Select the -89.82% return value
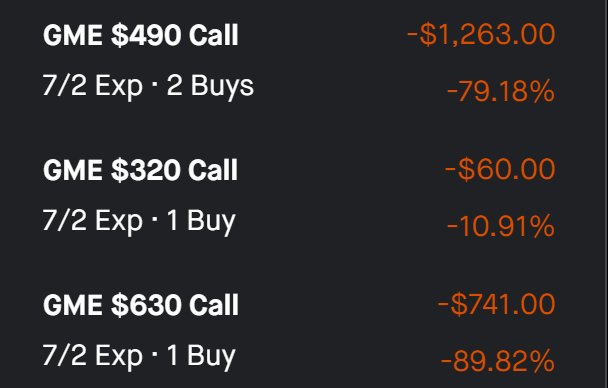The width and height of the screenshot is (608, 388). click(x=497, y=361)
